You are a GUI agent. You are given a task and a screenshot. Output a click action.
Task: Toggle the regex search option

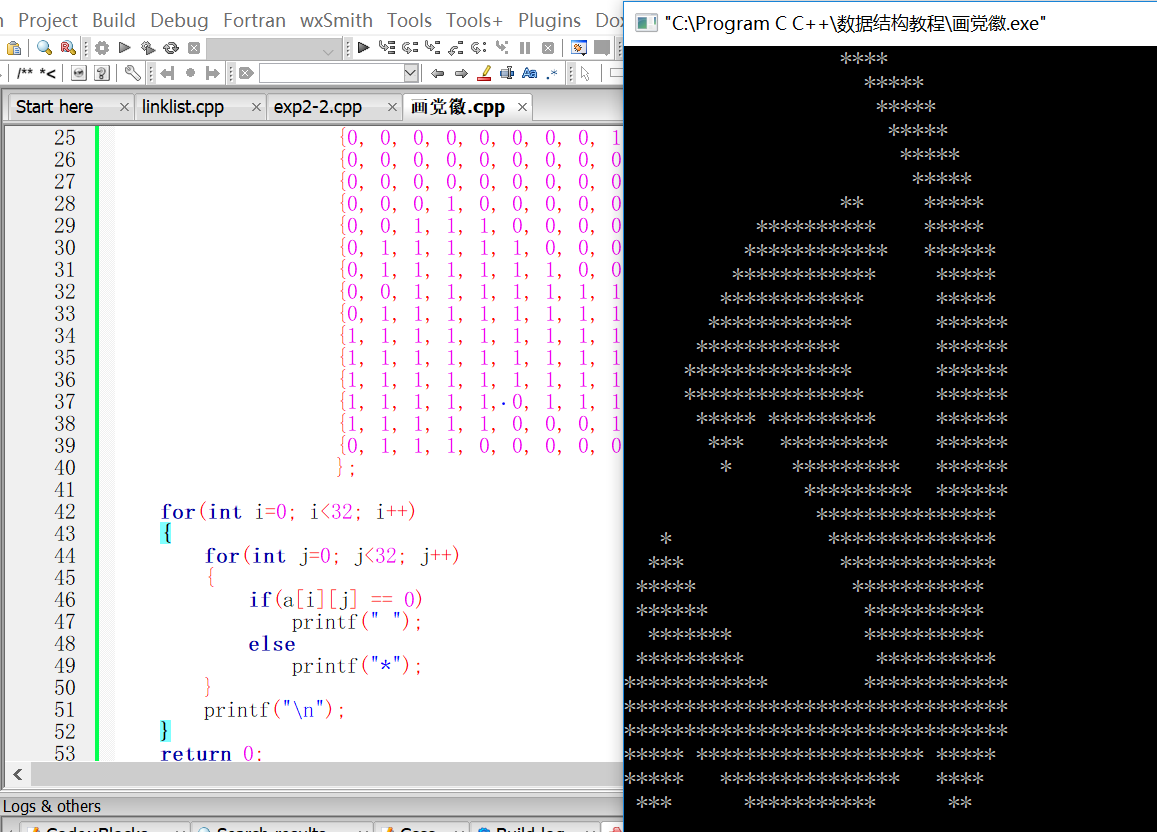point(551,73)
